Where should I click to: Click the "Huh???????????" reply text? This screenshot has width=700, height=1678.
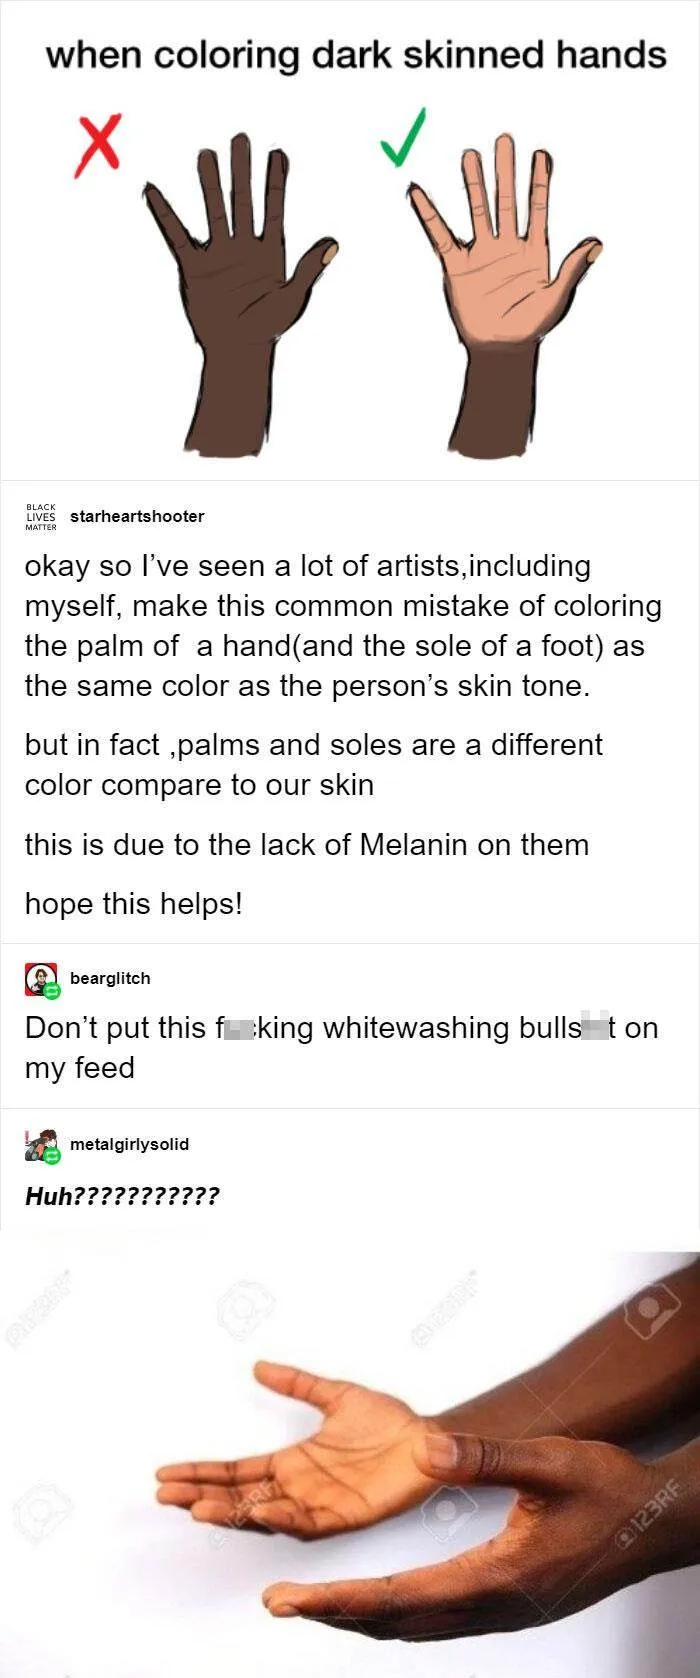121,1196
